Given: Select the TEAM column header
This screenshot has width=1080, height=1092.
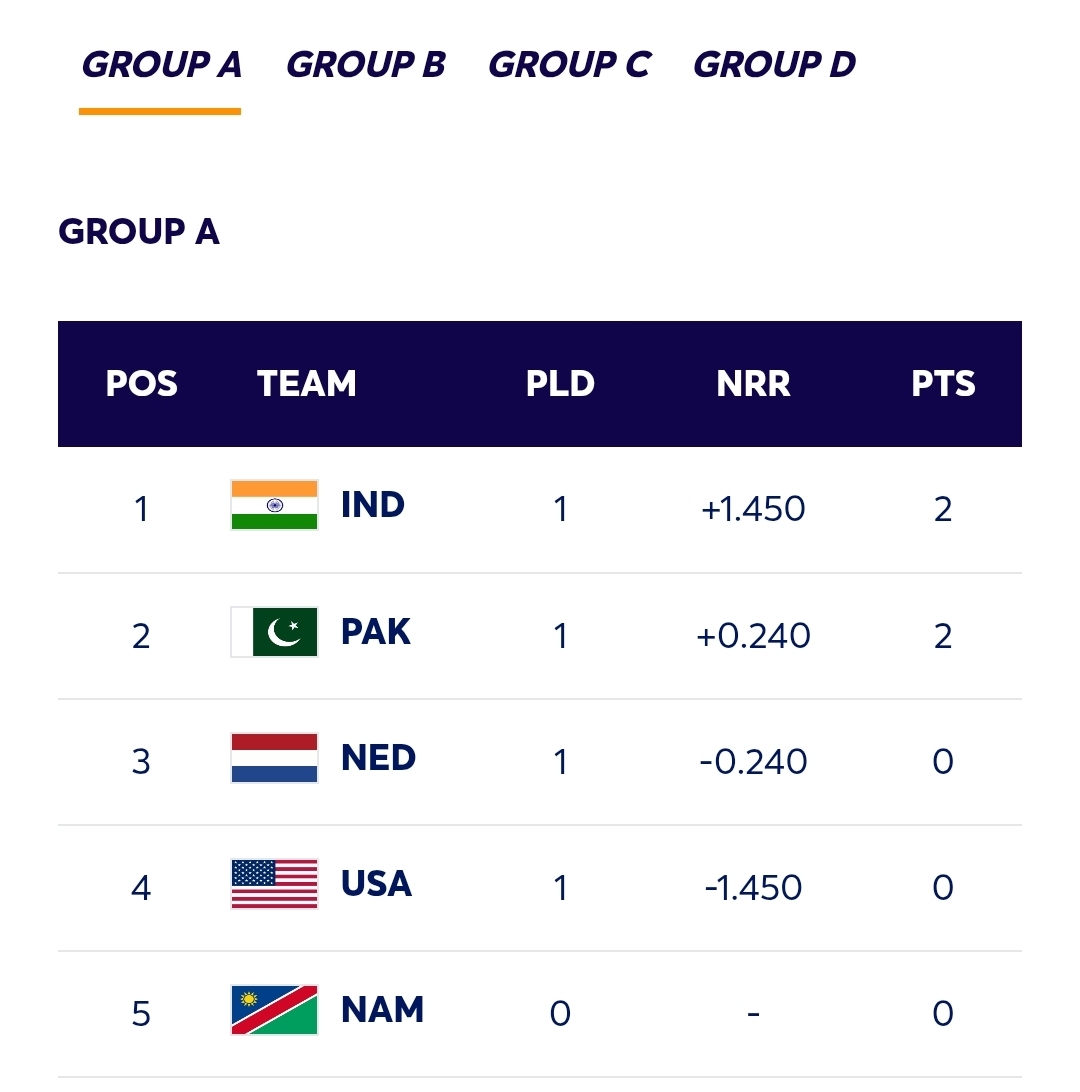Looking at the screenshot, I should click(307, 383).
